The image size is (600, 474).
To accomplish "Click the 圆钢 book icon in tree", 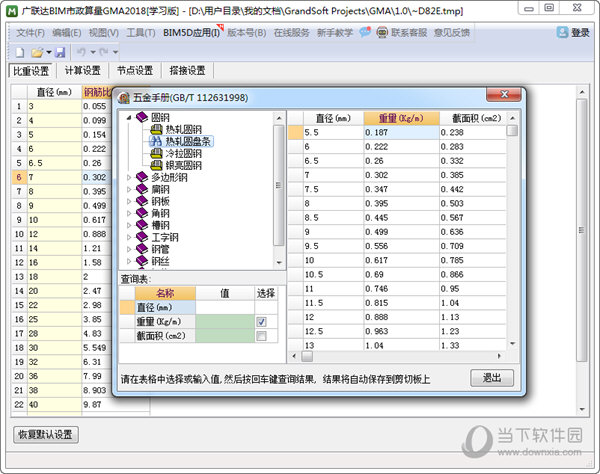I will coord(142,117).
